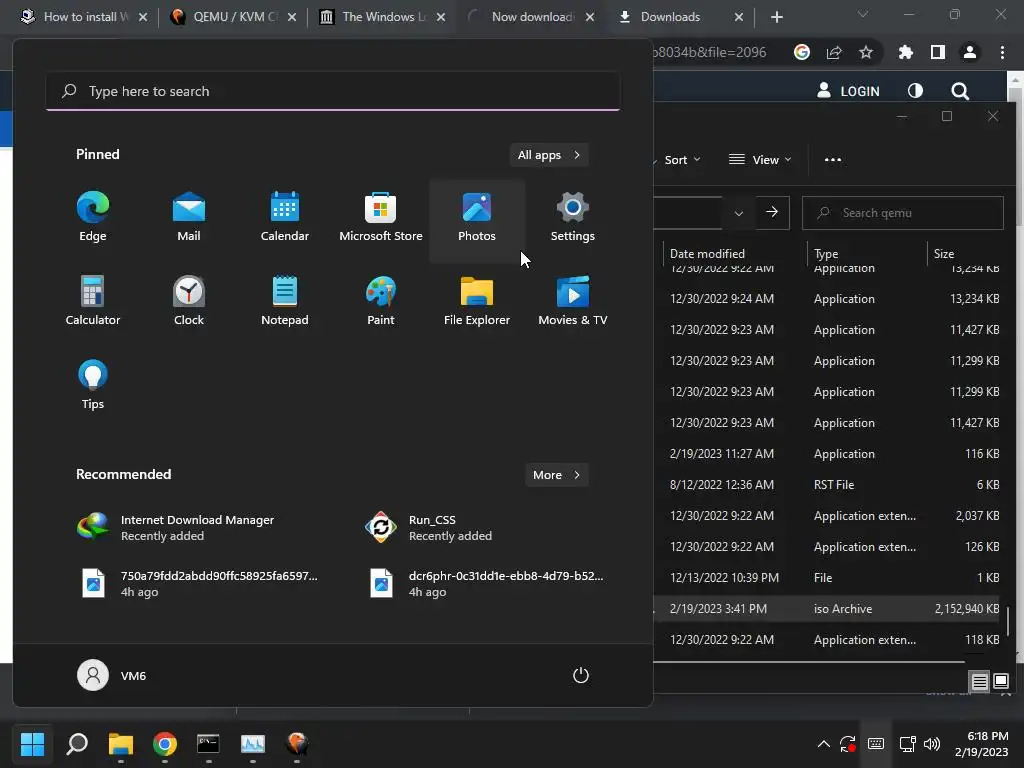
Task: Click the LOGIN link on webpage
Action: [848, 91]
